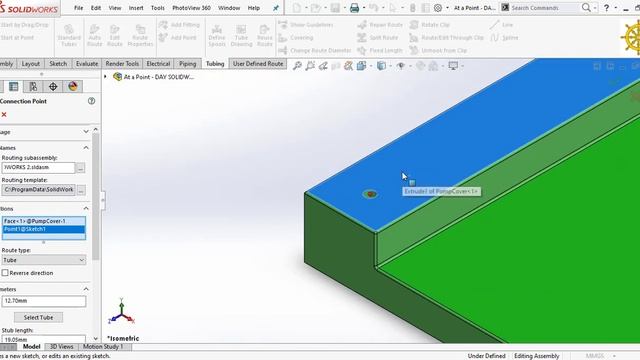Open View Settings monitor icon
640x360 pixels.
pyautogui.click(x=453, y=66)
